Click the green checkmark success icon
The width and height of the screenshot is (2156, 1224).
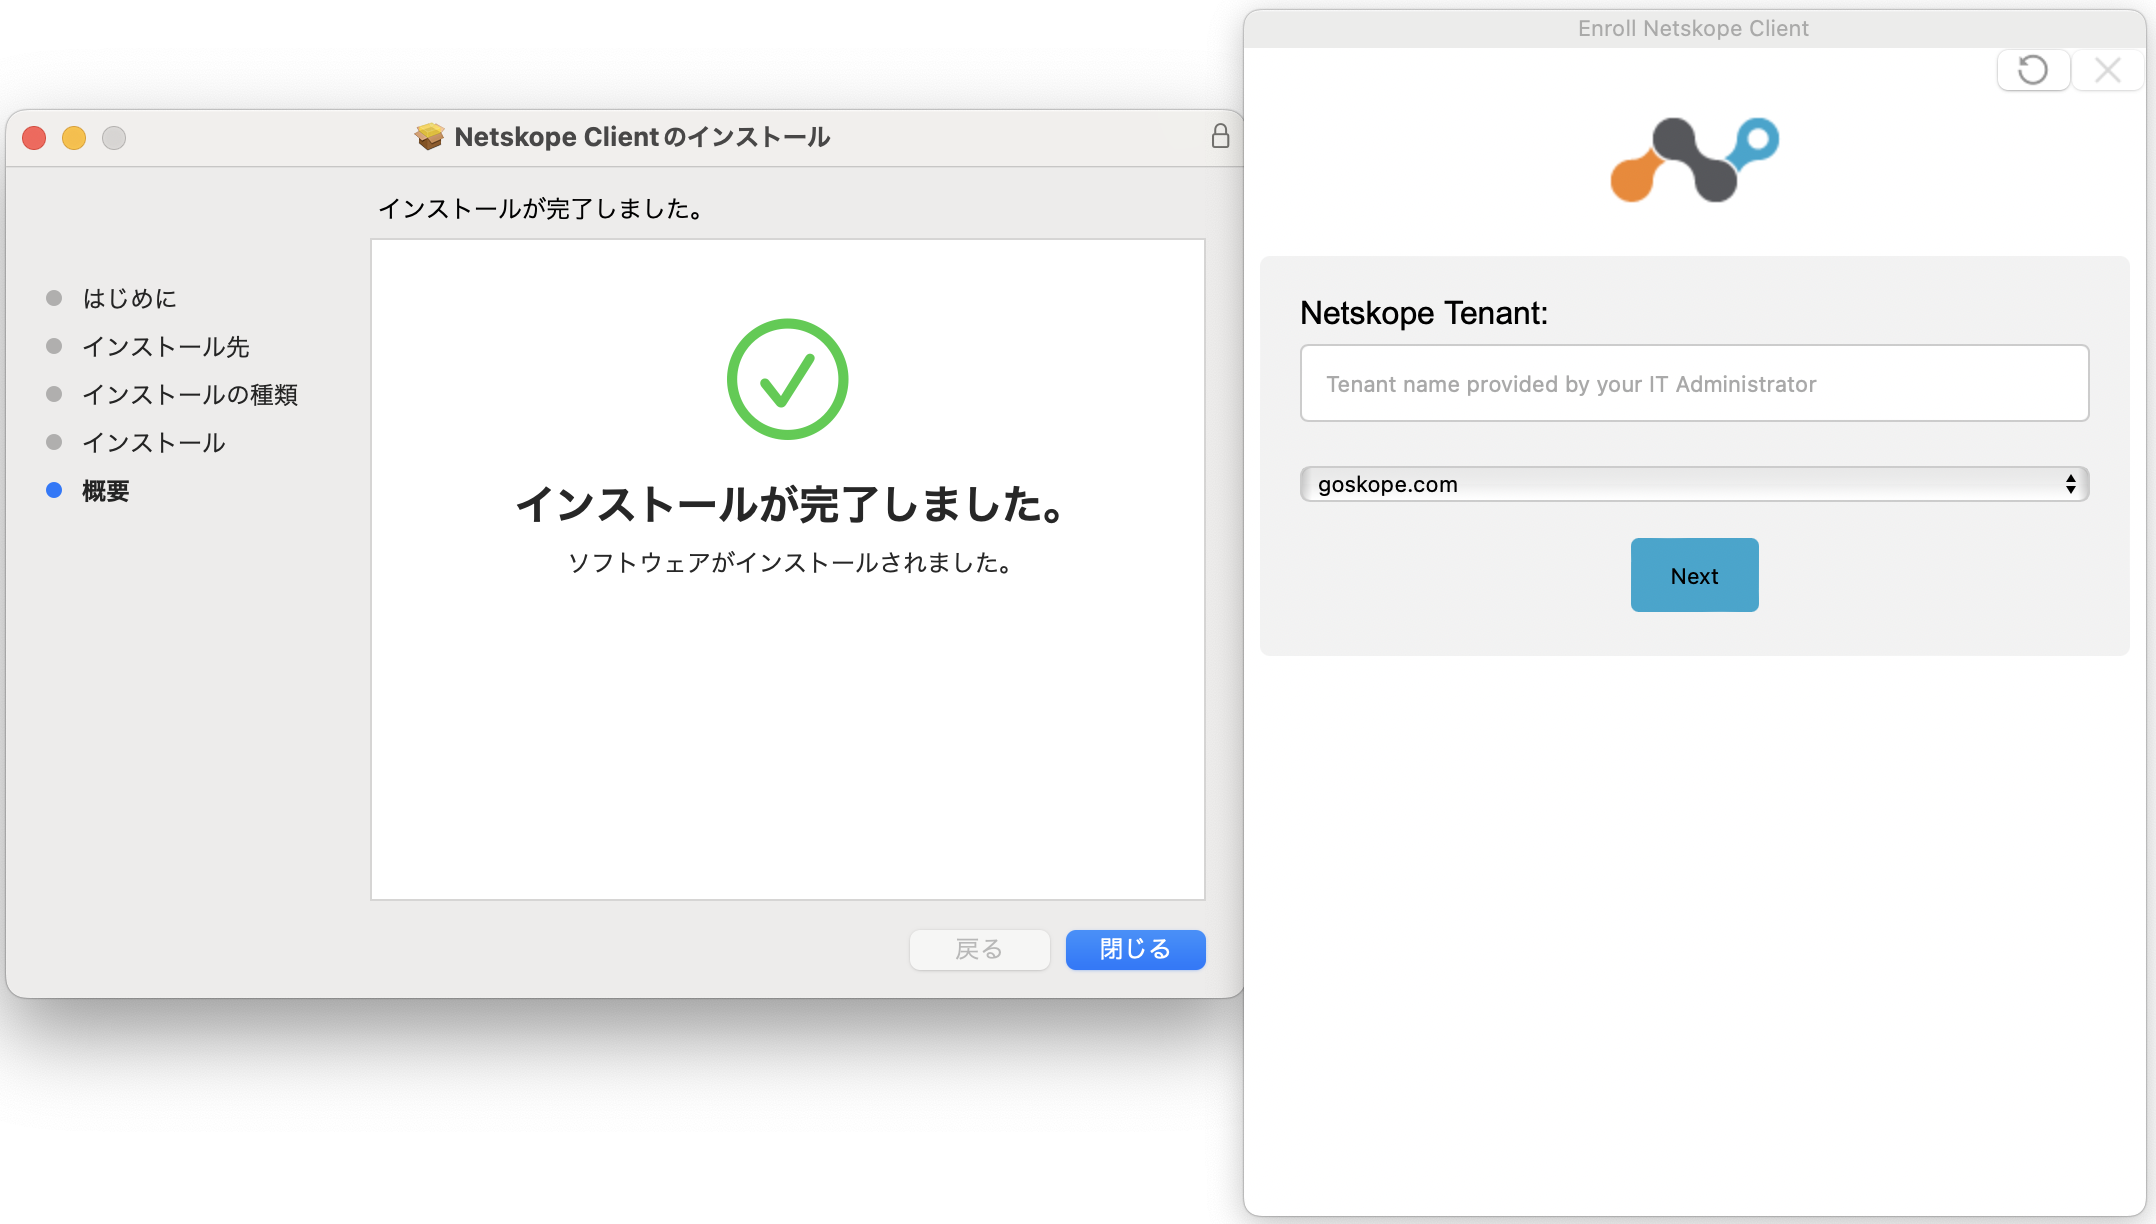pyautogui.click(x=788, y=379)
